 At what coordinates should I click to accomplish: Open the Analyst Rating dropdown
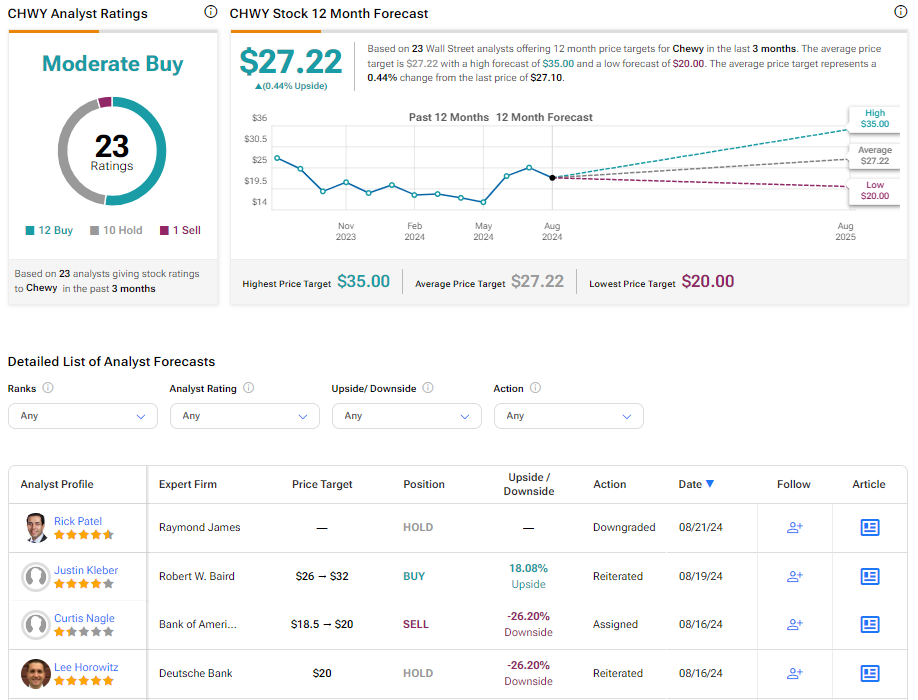[x=245, y=416]
